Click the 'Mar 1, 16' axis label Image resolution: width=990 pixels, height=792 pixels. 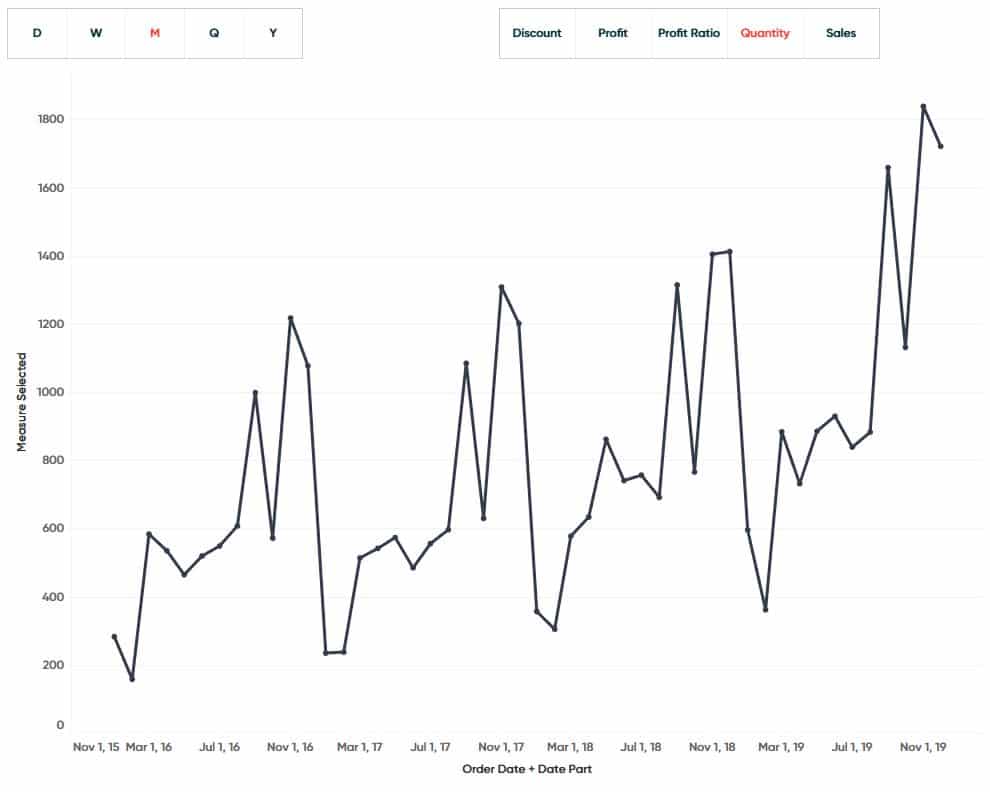click(x=149, y=747)
